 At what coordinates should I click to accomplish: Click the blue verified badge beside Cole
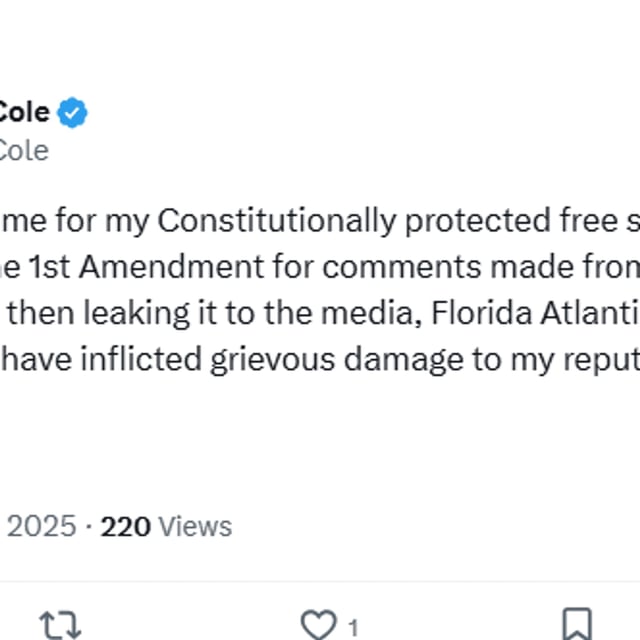(73, 112)
